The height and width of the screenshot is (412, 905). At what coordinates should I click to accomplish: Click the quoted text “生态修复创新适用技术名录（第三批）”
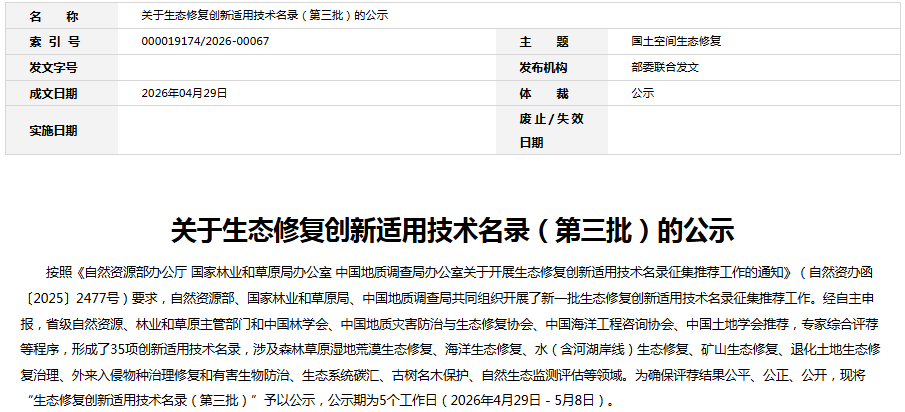pyautogui.click(x=144, y=400)
